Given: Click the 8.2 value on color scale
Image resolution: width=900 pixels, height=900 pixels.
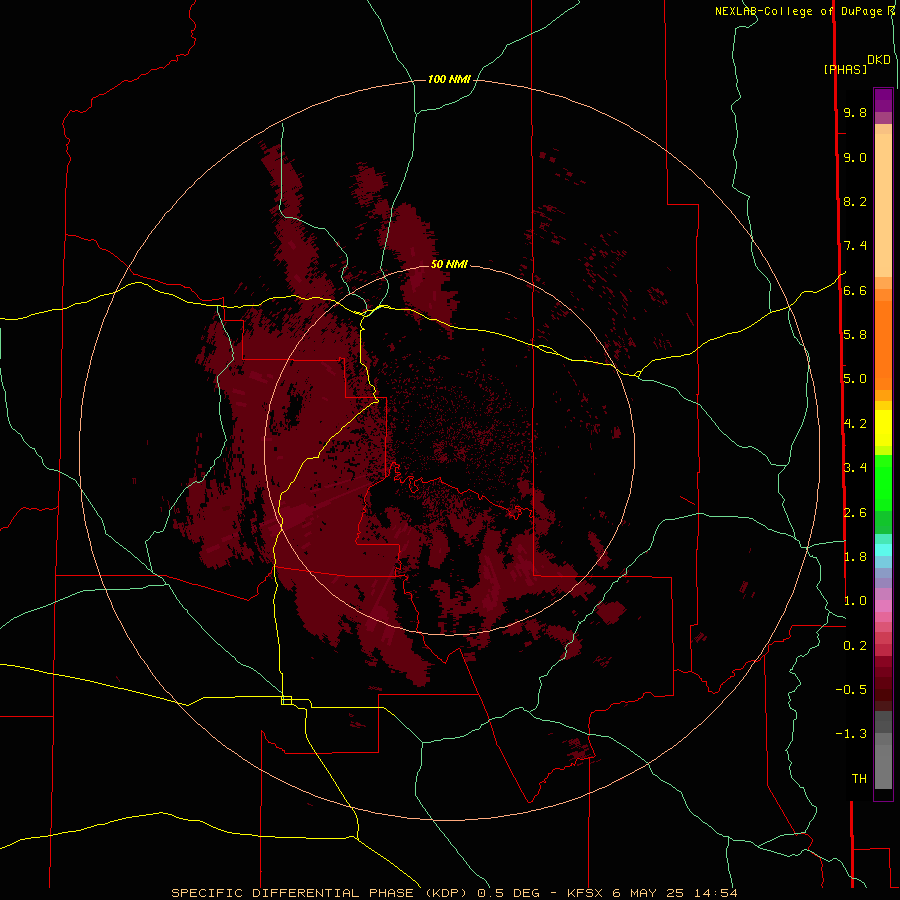Looking at the screenshot, I should point(855,201).
